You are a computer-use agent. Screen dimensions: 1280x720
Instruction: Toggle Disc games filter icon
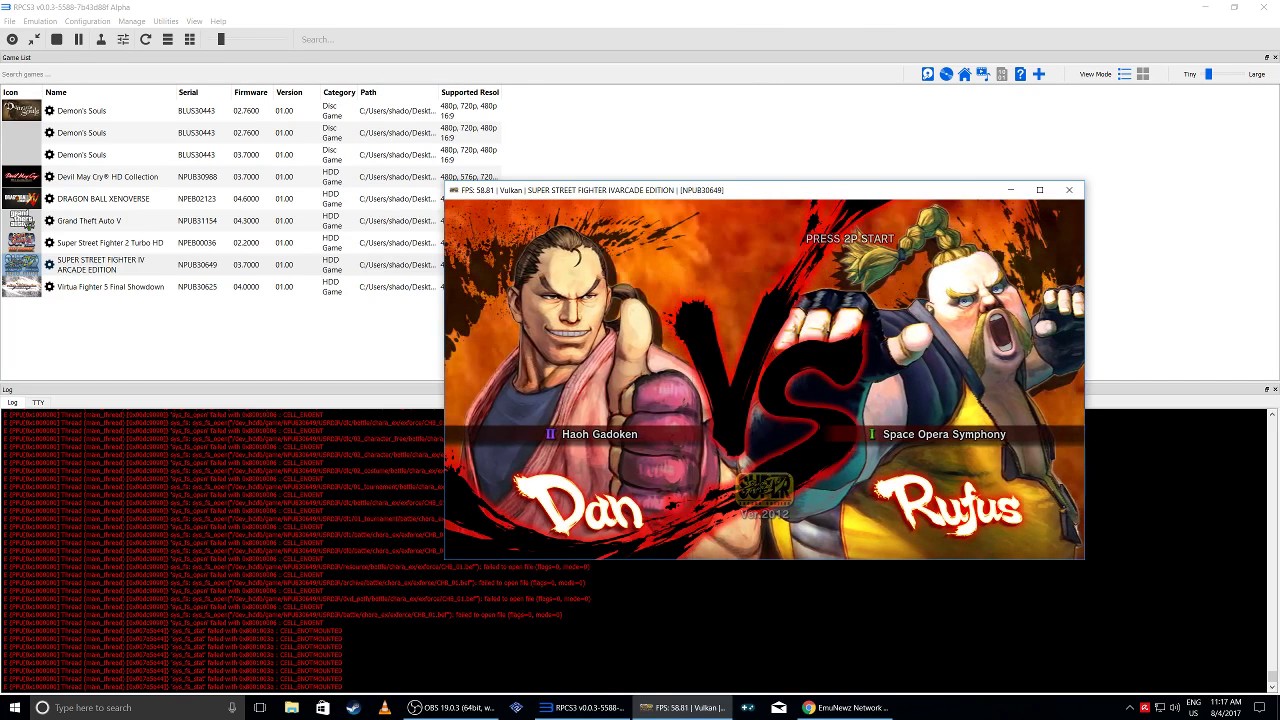click(x=946, y=74)
